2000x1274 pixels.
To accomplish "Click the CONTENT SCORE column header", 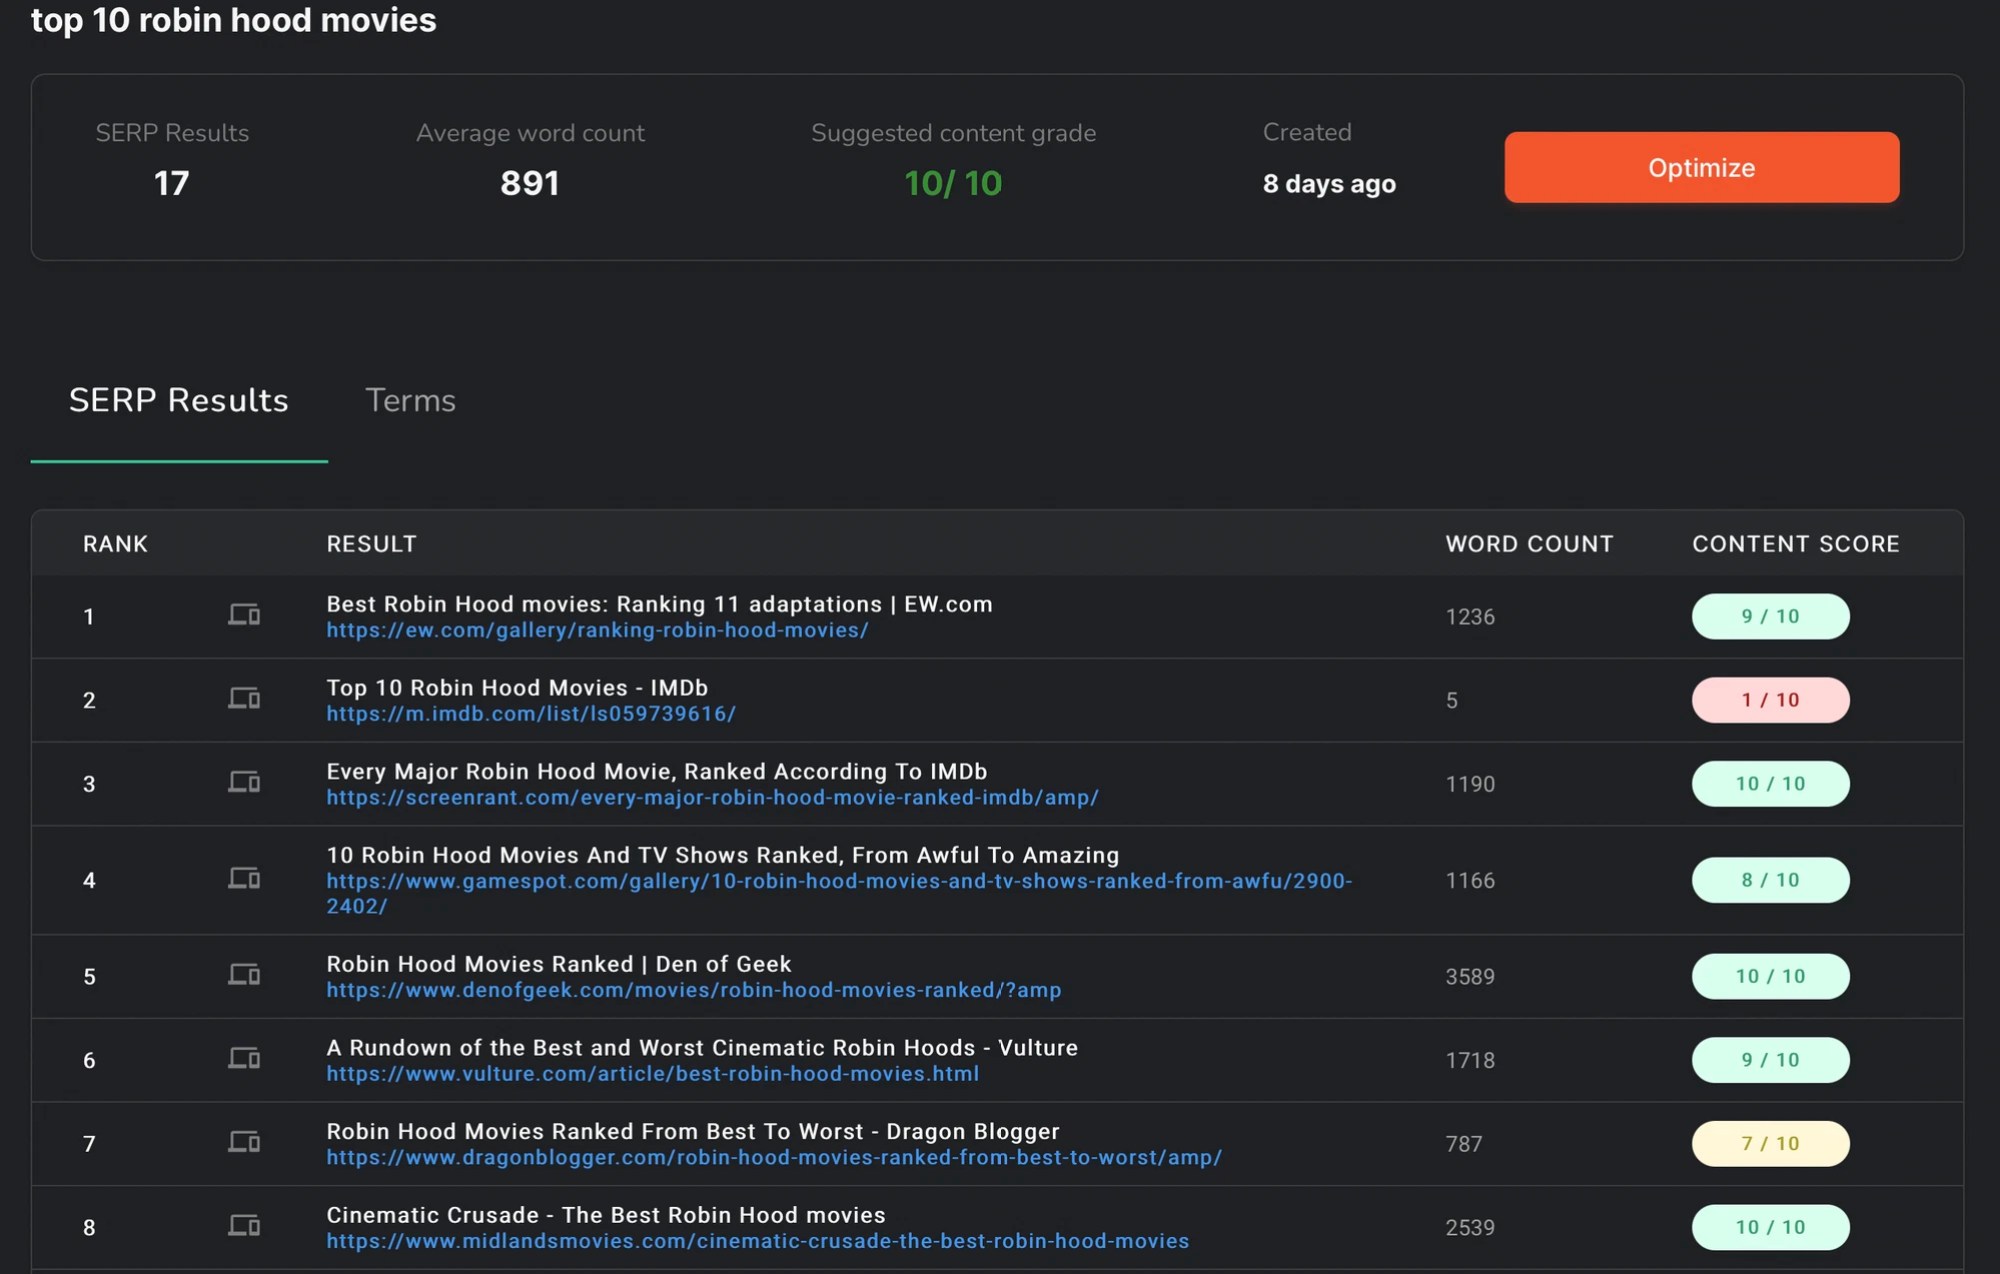I will (x=1795, y=544).
